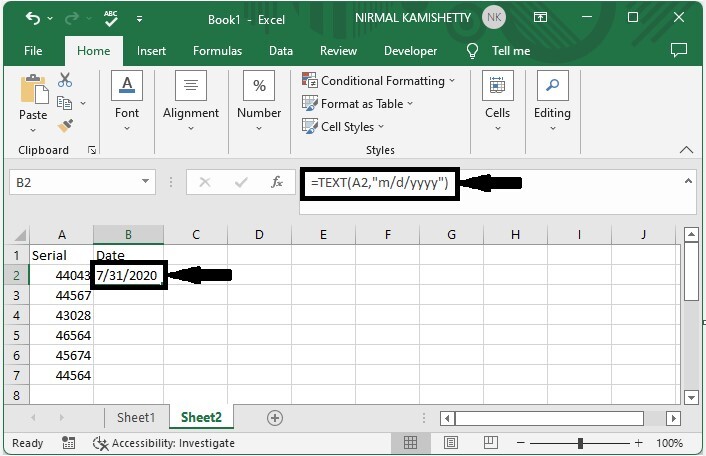Screen dimensions: 706x456
Task: Open the Review tab
Action: coord(338,51)
